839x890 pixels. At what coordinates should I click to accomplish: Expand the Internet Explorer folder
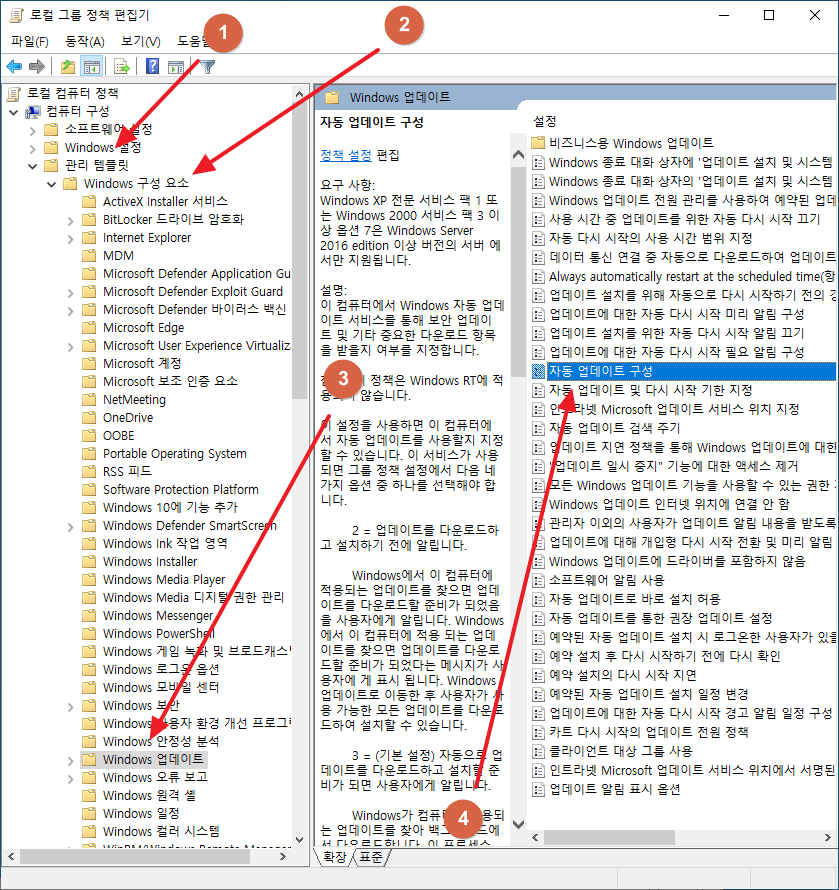click(70, 239)
